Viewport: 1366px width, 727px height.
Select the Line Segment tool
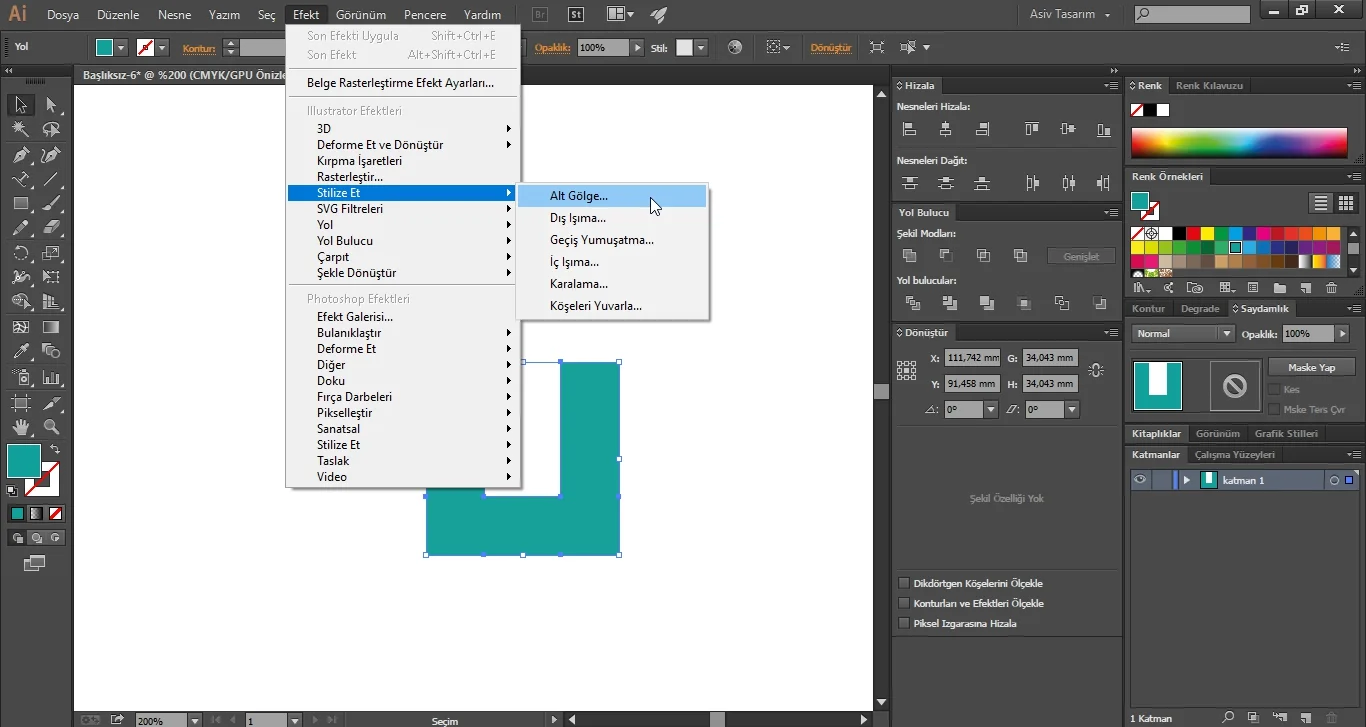51,180
